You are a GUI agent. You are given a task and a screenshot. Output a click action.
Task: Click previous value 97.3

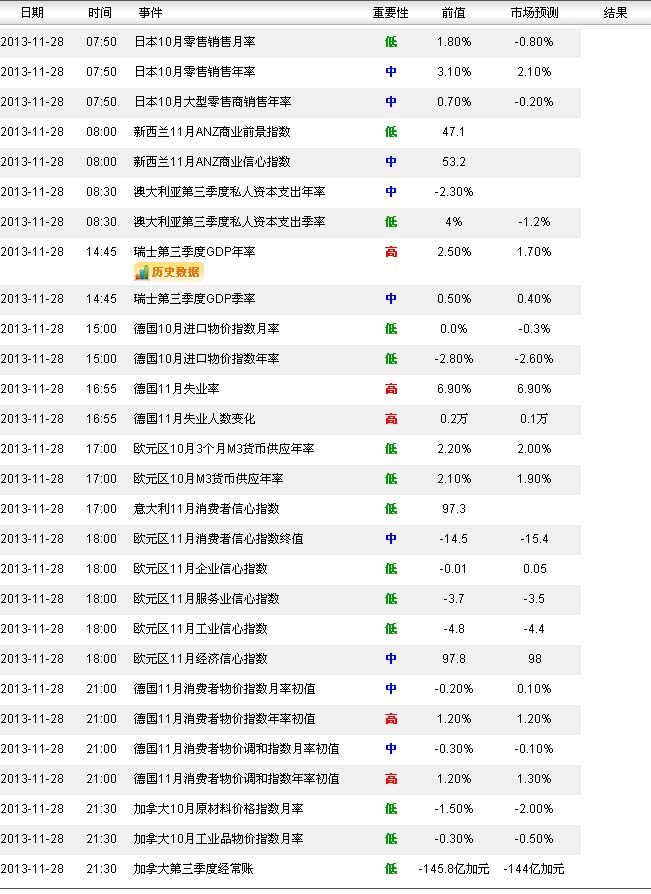[x=454, y=509]
